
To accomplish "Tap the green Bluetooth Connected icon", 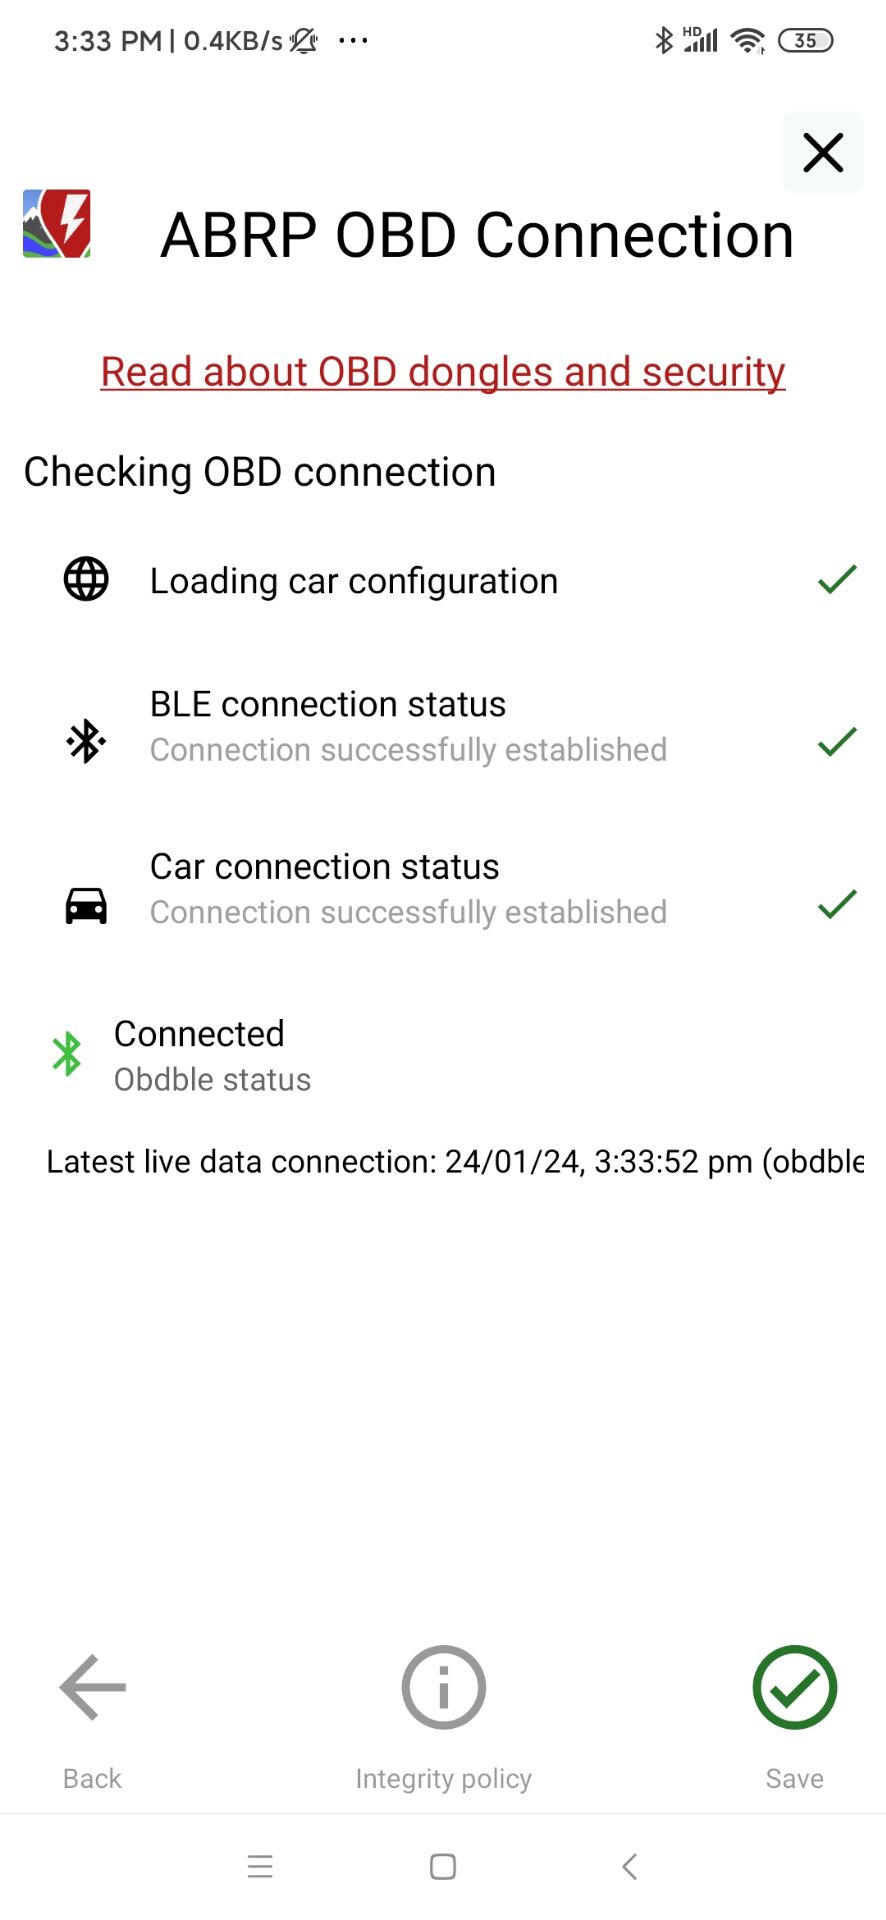I will (67, 1054).
